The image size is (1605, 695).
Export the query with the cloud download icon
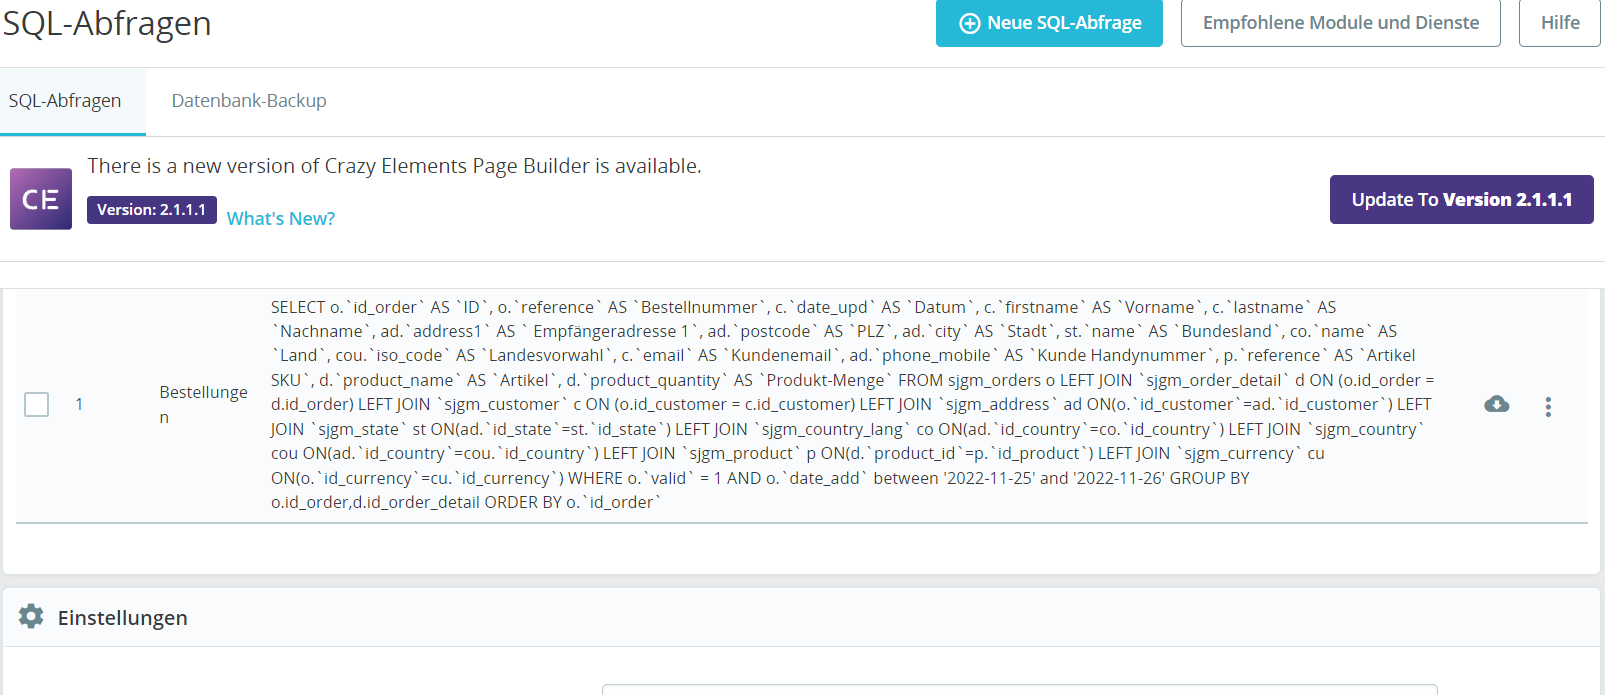coord(1496,404)
